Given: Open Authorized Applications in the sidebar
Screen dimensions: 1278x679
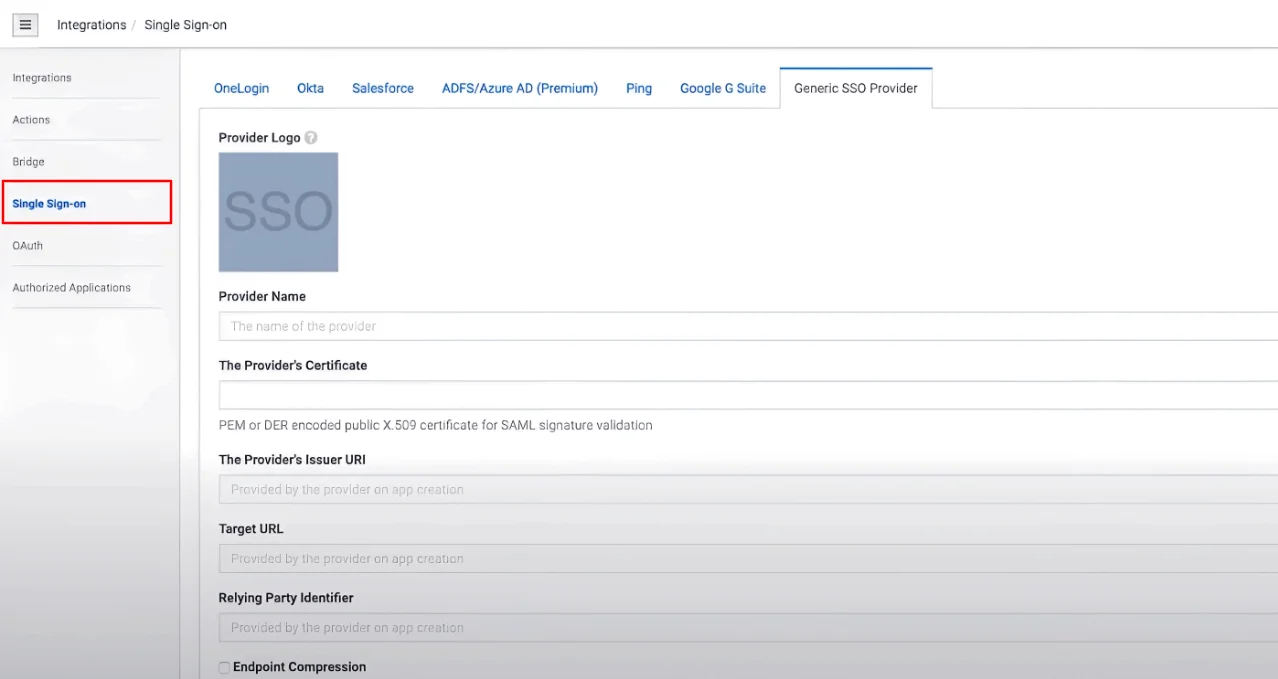Looking at the screenshot, I should (x=71, y=288).
